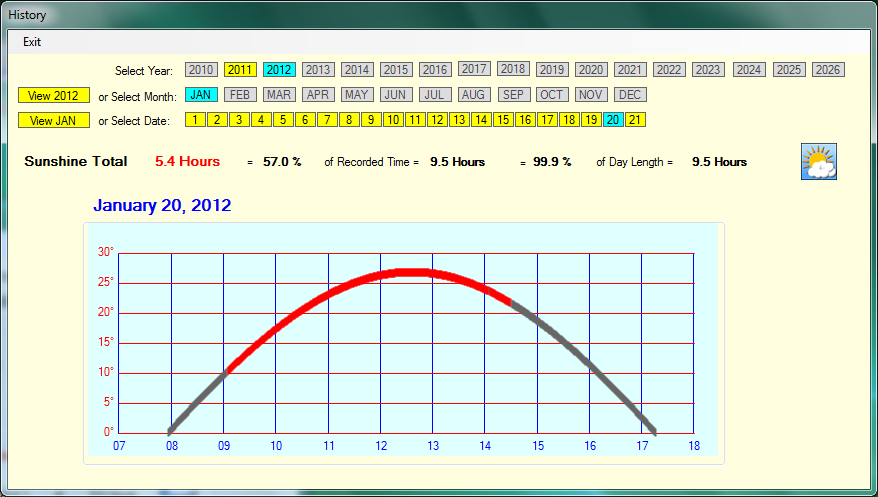
Task: Select year 2018
Action: (513, 68)
